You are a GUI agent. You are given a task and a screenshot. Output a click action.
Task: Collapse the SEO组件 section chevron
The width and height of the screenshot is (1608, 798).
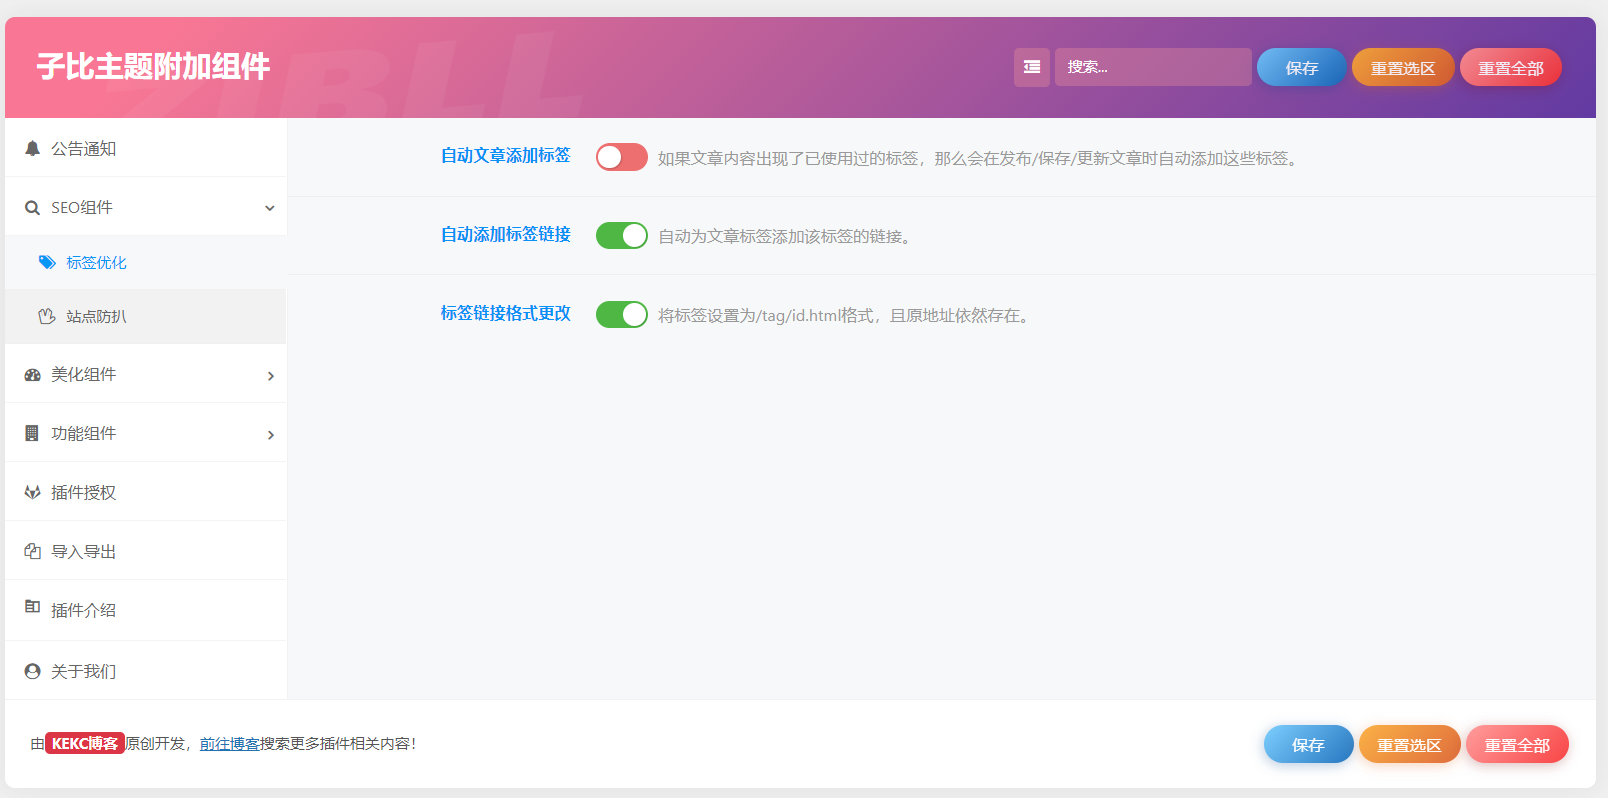tap(270, 208)
